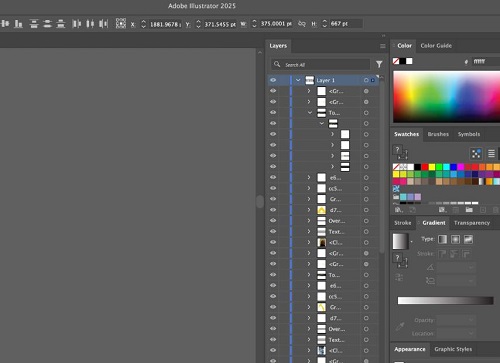Expand the row with blue photo thumbnail
The width and height of the screenshot is (500, 363).
309,351
